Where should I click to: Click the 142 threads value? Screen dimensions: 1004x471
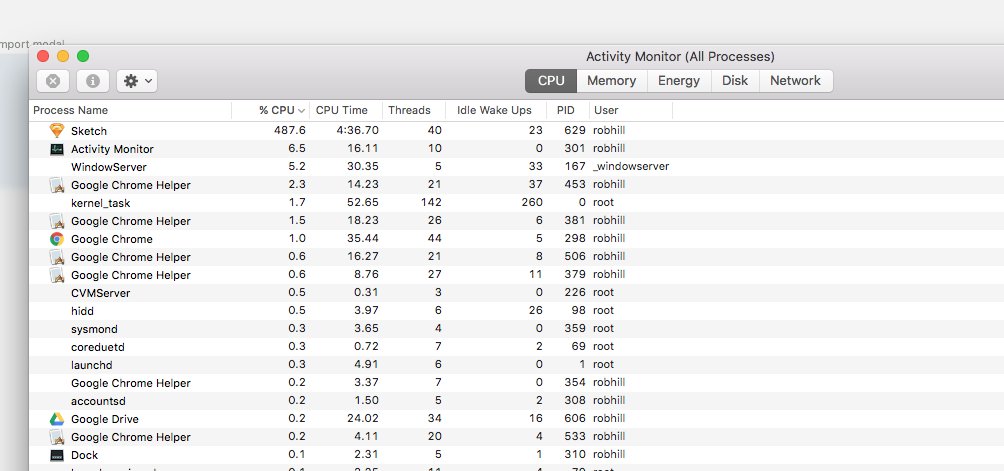[x=431, y=203]
